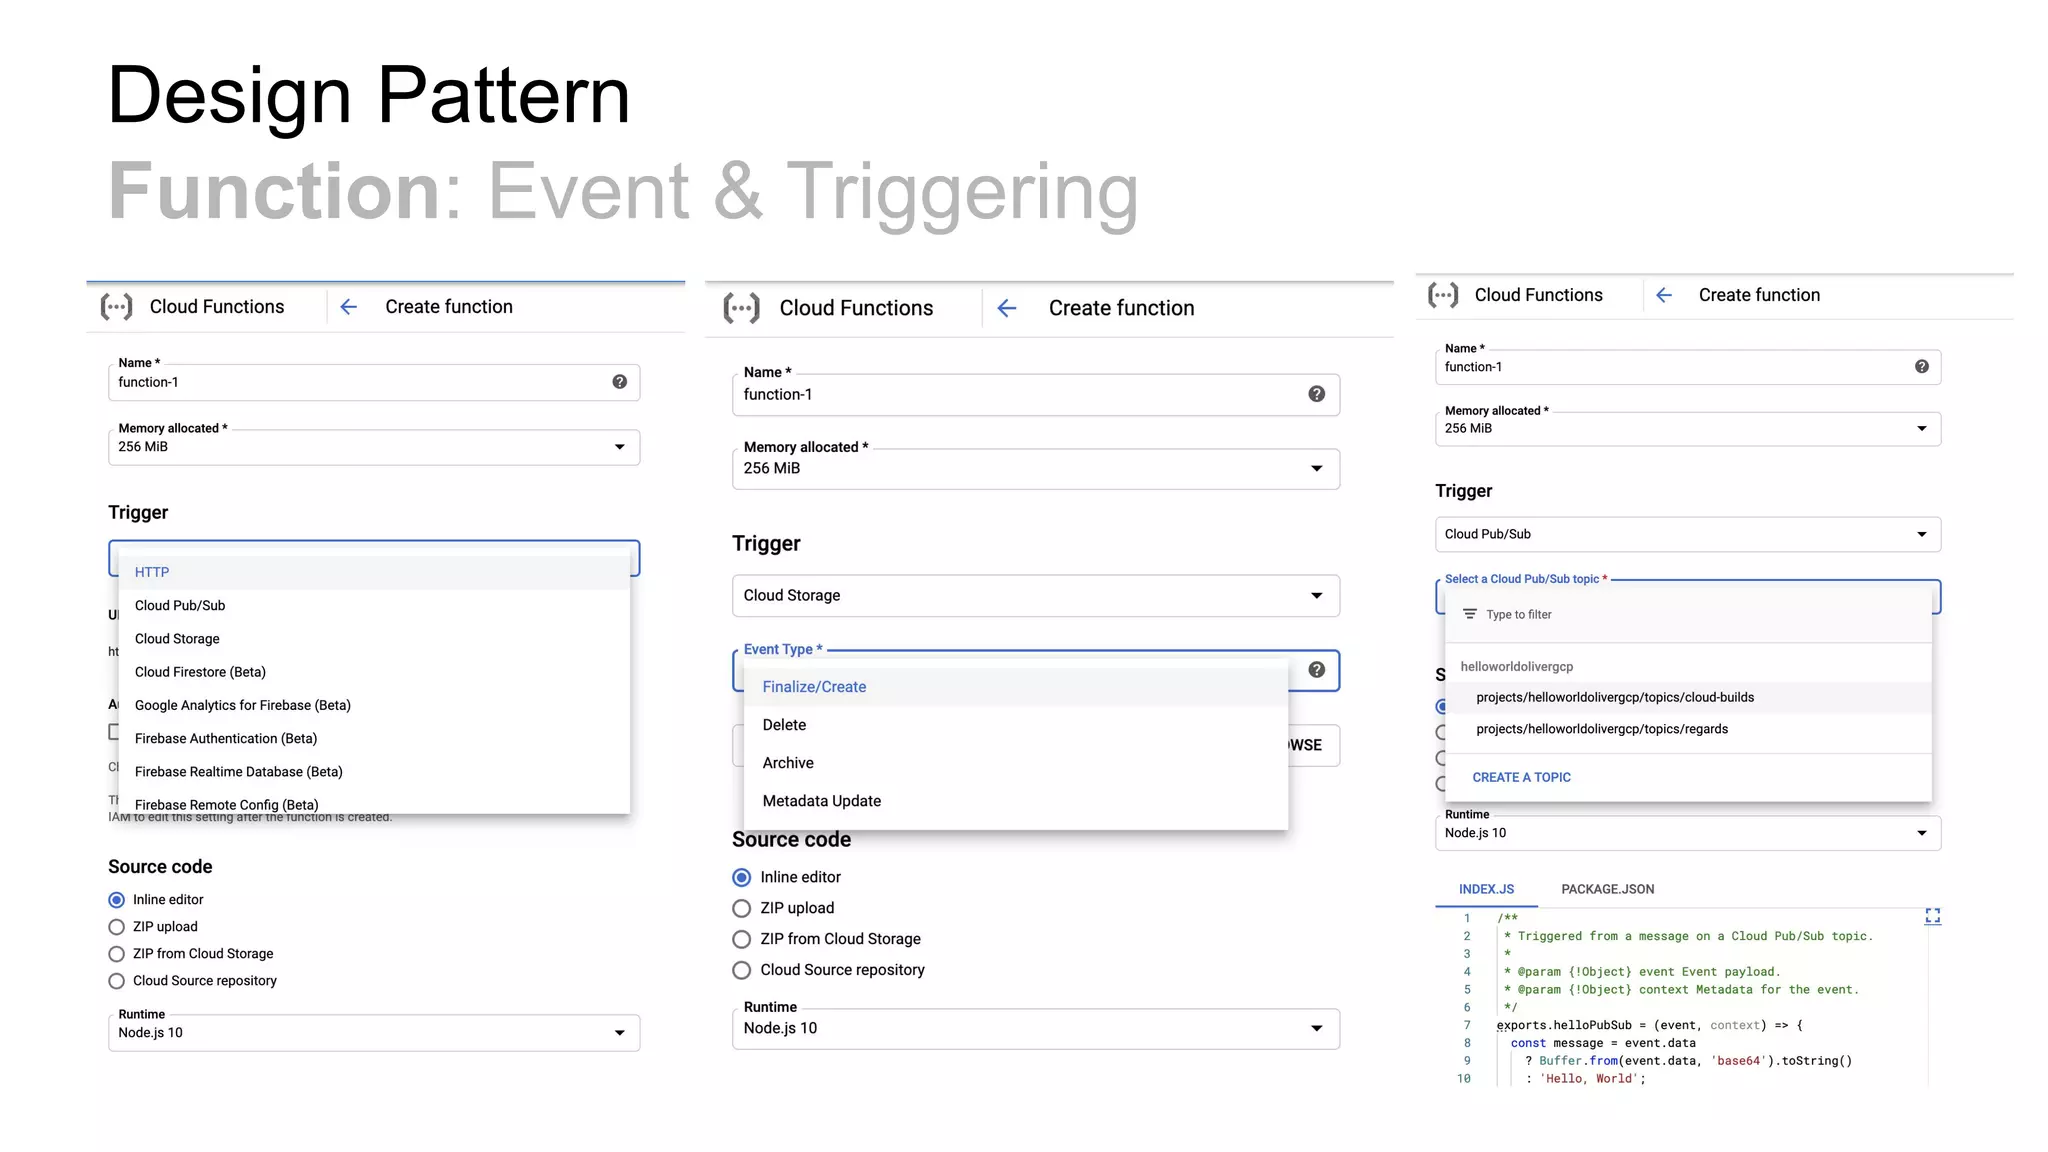Image resolution: width=2048 pixels, height=1152 pixels.
Task: Choose Cloud Pub/Sub from trigger list
Action: click(180, 605)
